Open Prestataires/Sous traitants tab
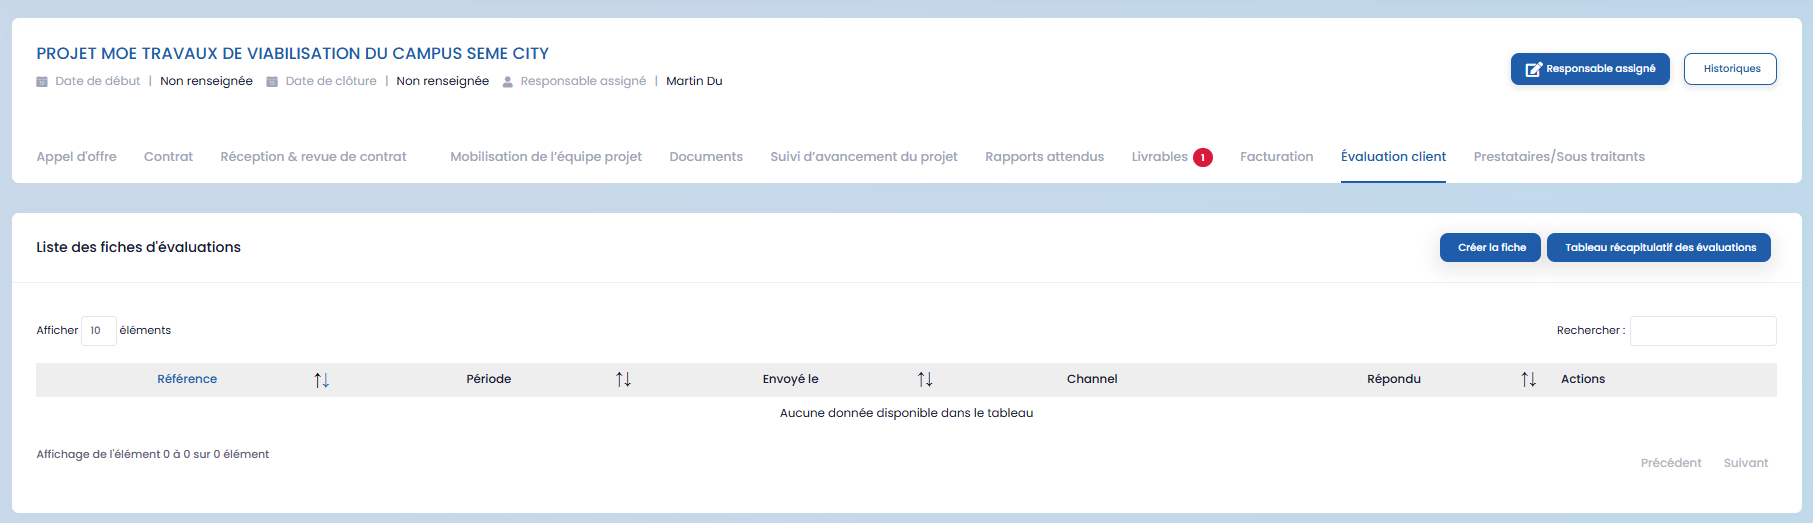Viewport: 1813px width, 523px height. [1558, 157]
